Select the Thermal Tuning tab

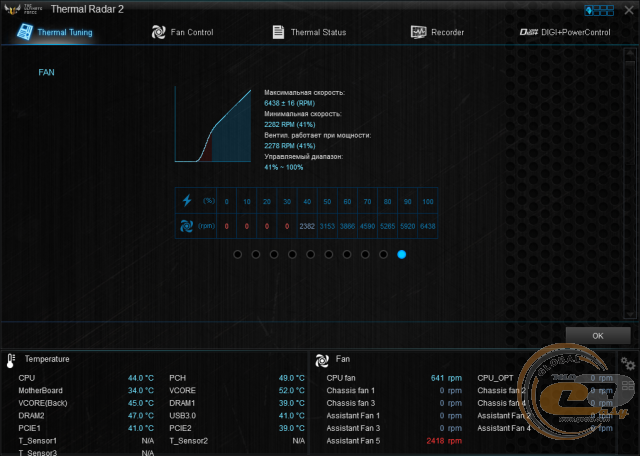[x=55, y=32]
